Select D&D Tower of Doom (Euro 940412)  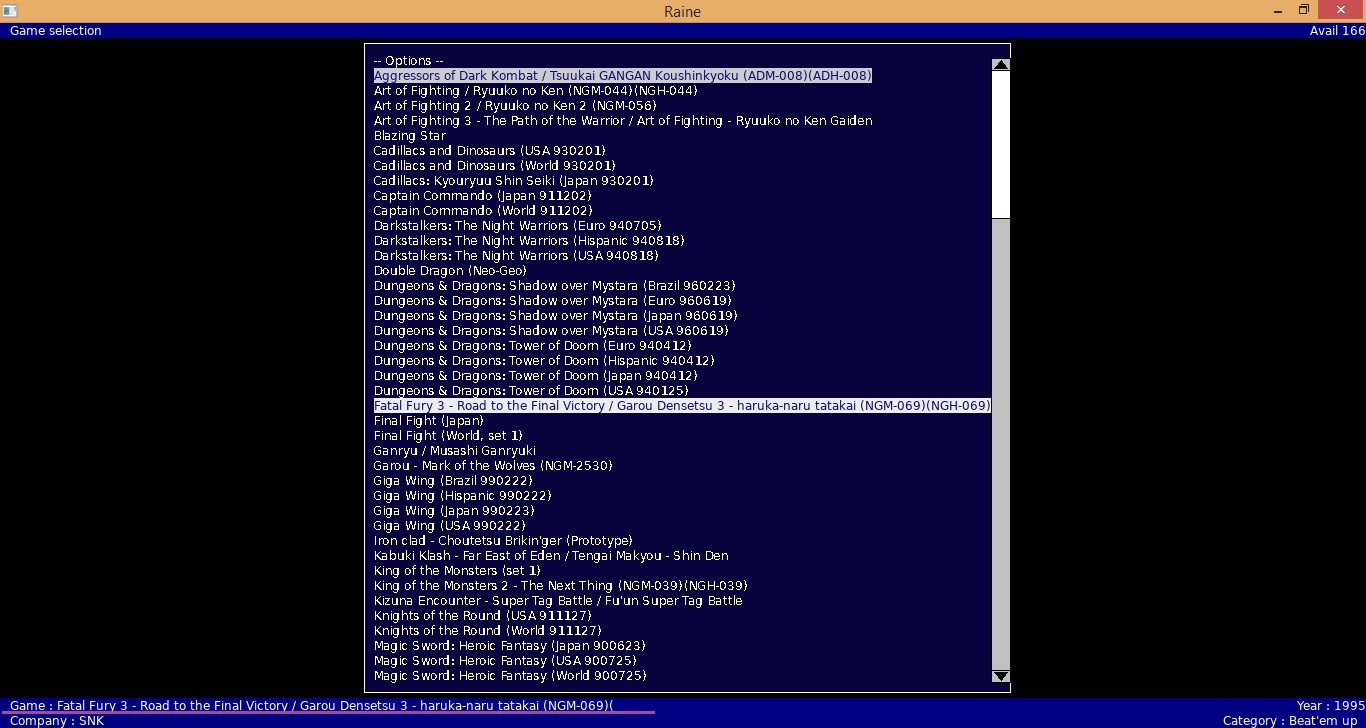[x=532, y=346]
